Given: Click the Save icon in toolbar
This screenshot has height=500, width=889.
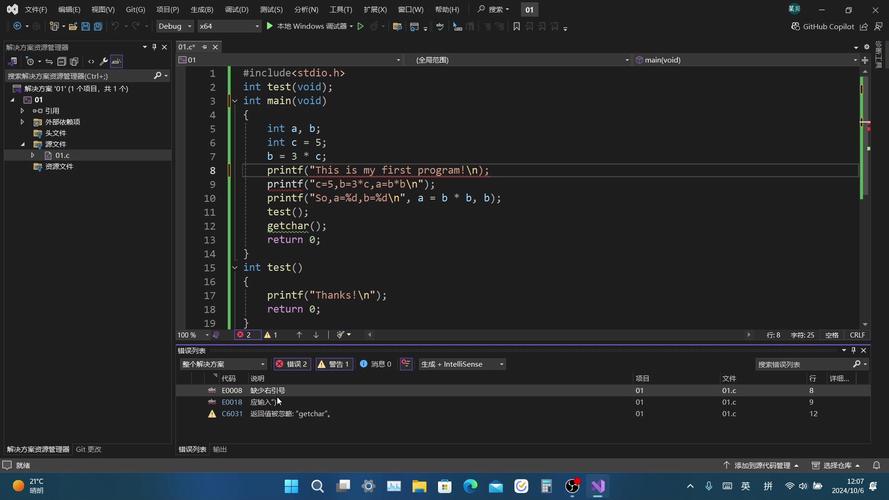Looking at the screenshot, I should (x=85, y=26).
